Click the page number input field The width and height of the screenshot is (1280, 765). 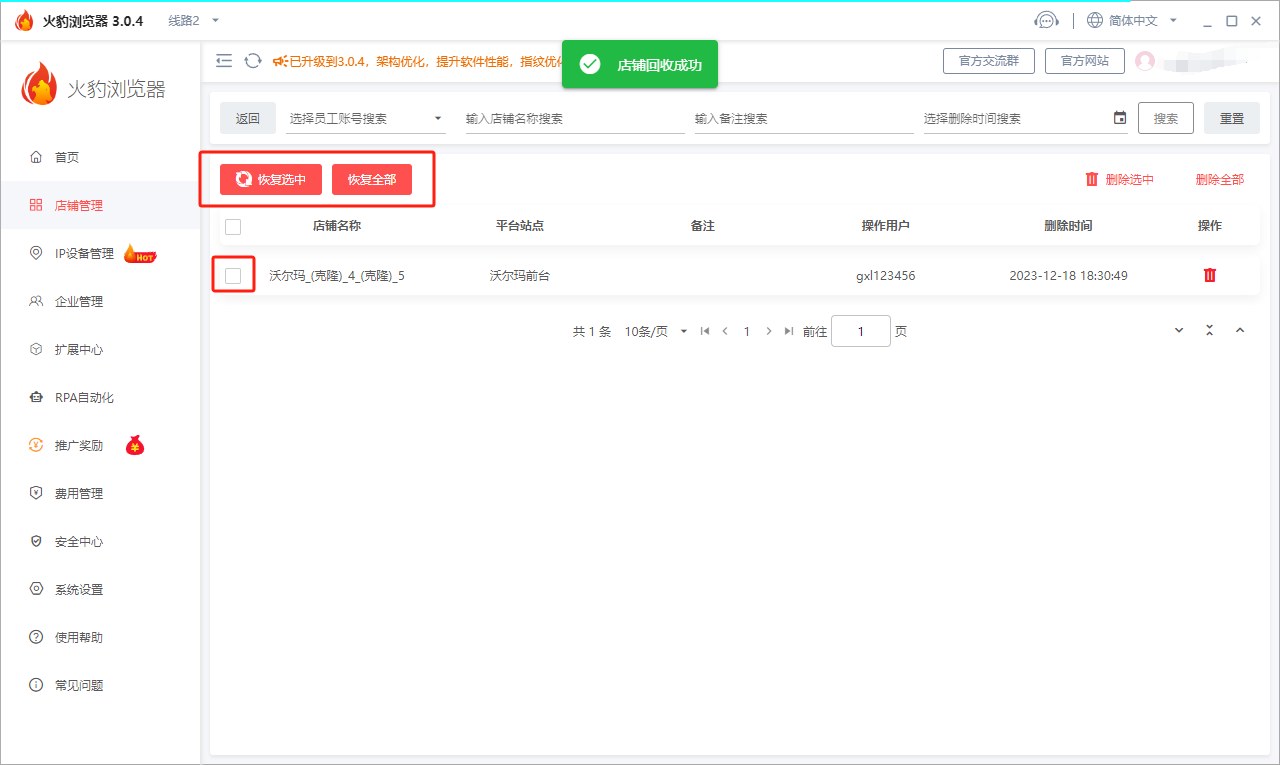pos(860,330)
